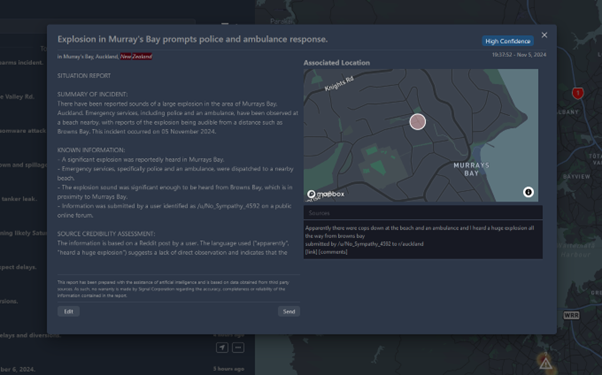Click the Associated Location heading
The image size is (602, 375).
pyautogui.click(x=337, y=63)
